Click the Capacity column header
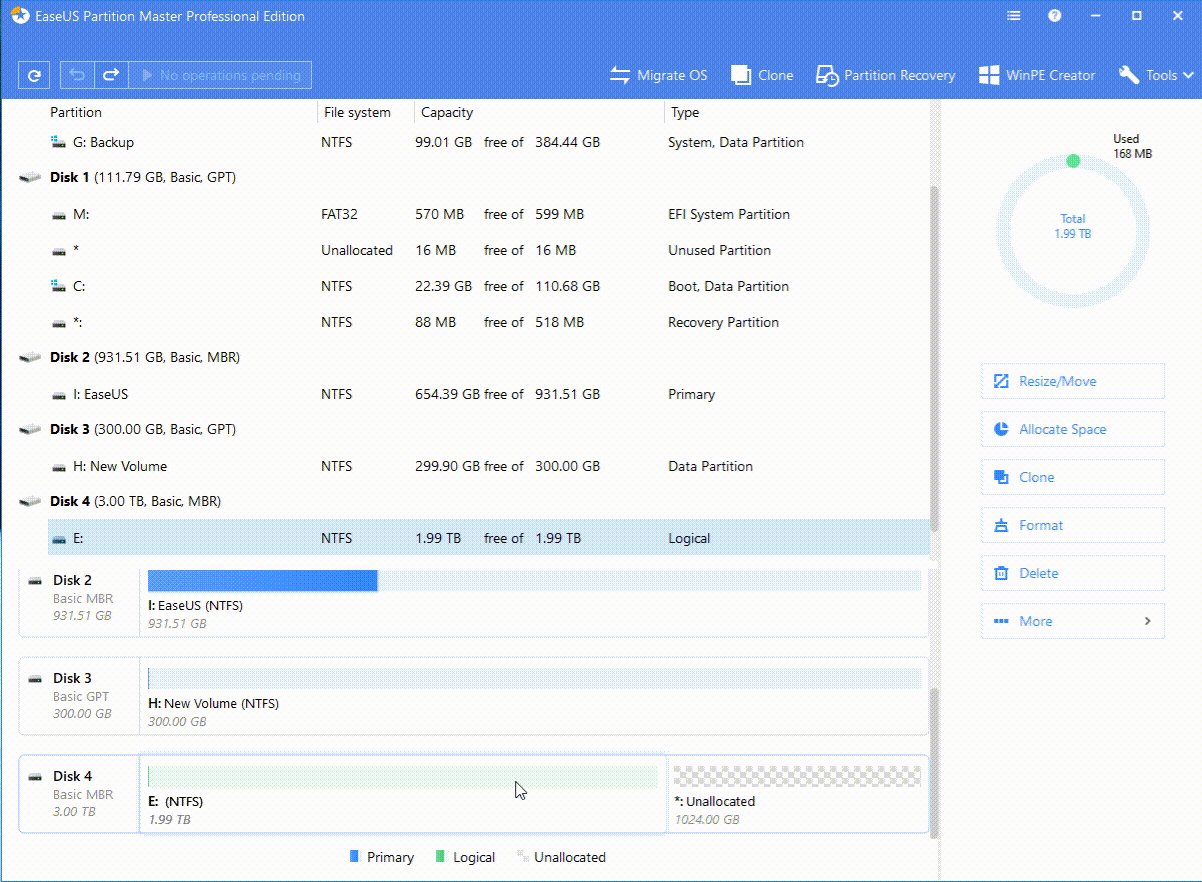The width and height of the screenshot is (1202, 882). tap(447, 112)
